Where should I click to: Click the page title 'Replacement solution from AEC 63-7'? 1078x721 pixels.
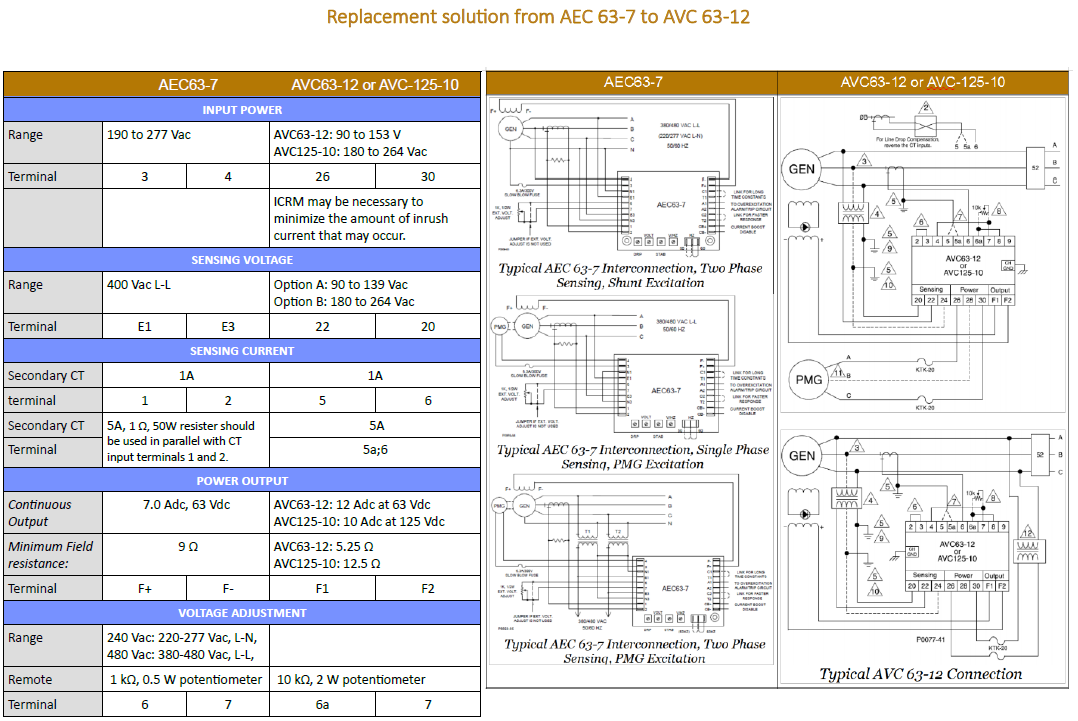tap(538, 17)
